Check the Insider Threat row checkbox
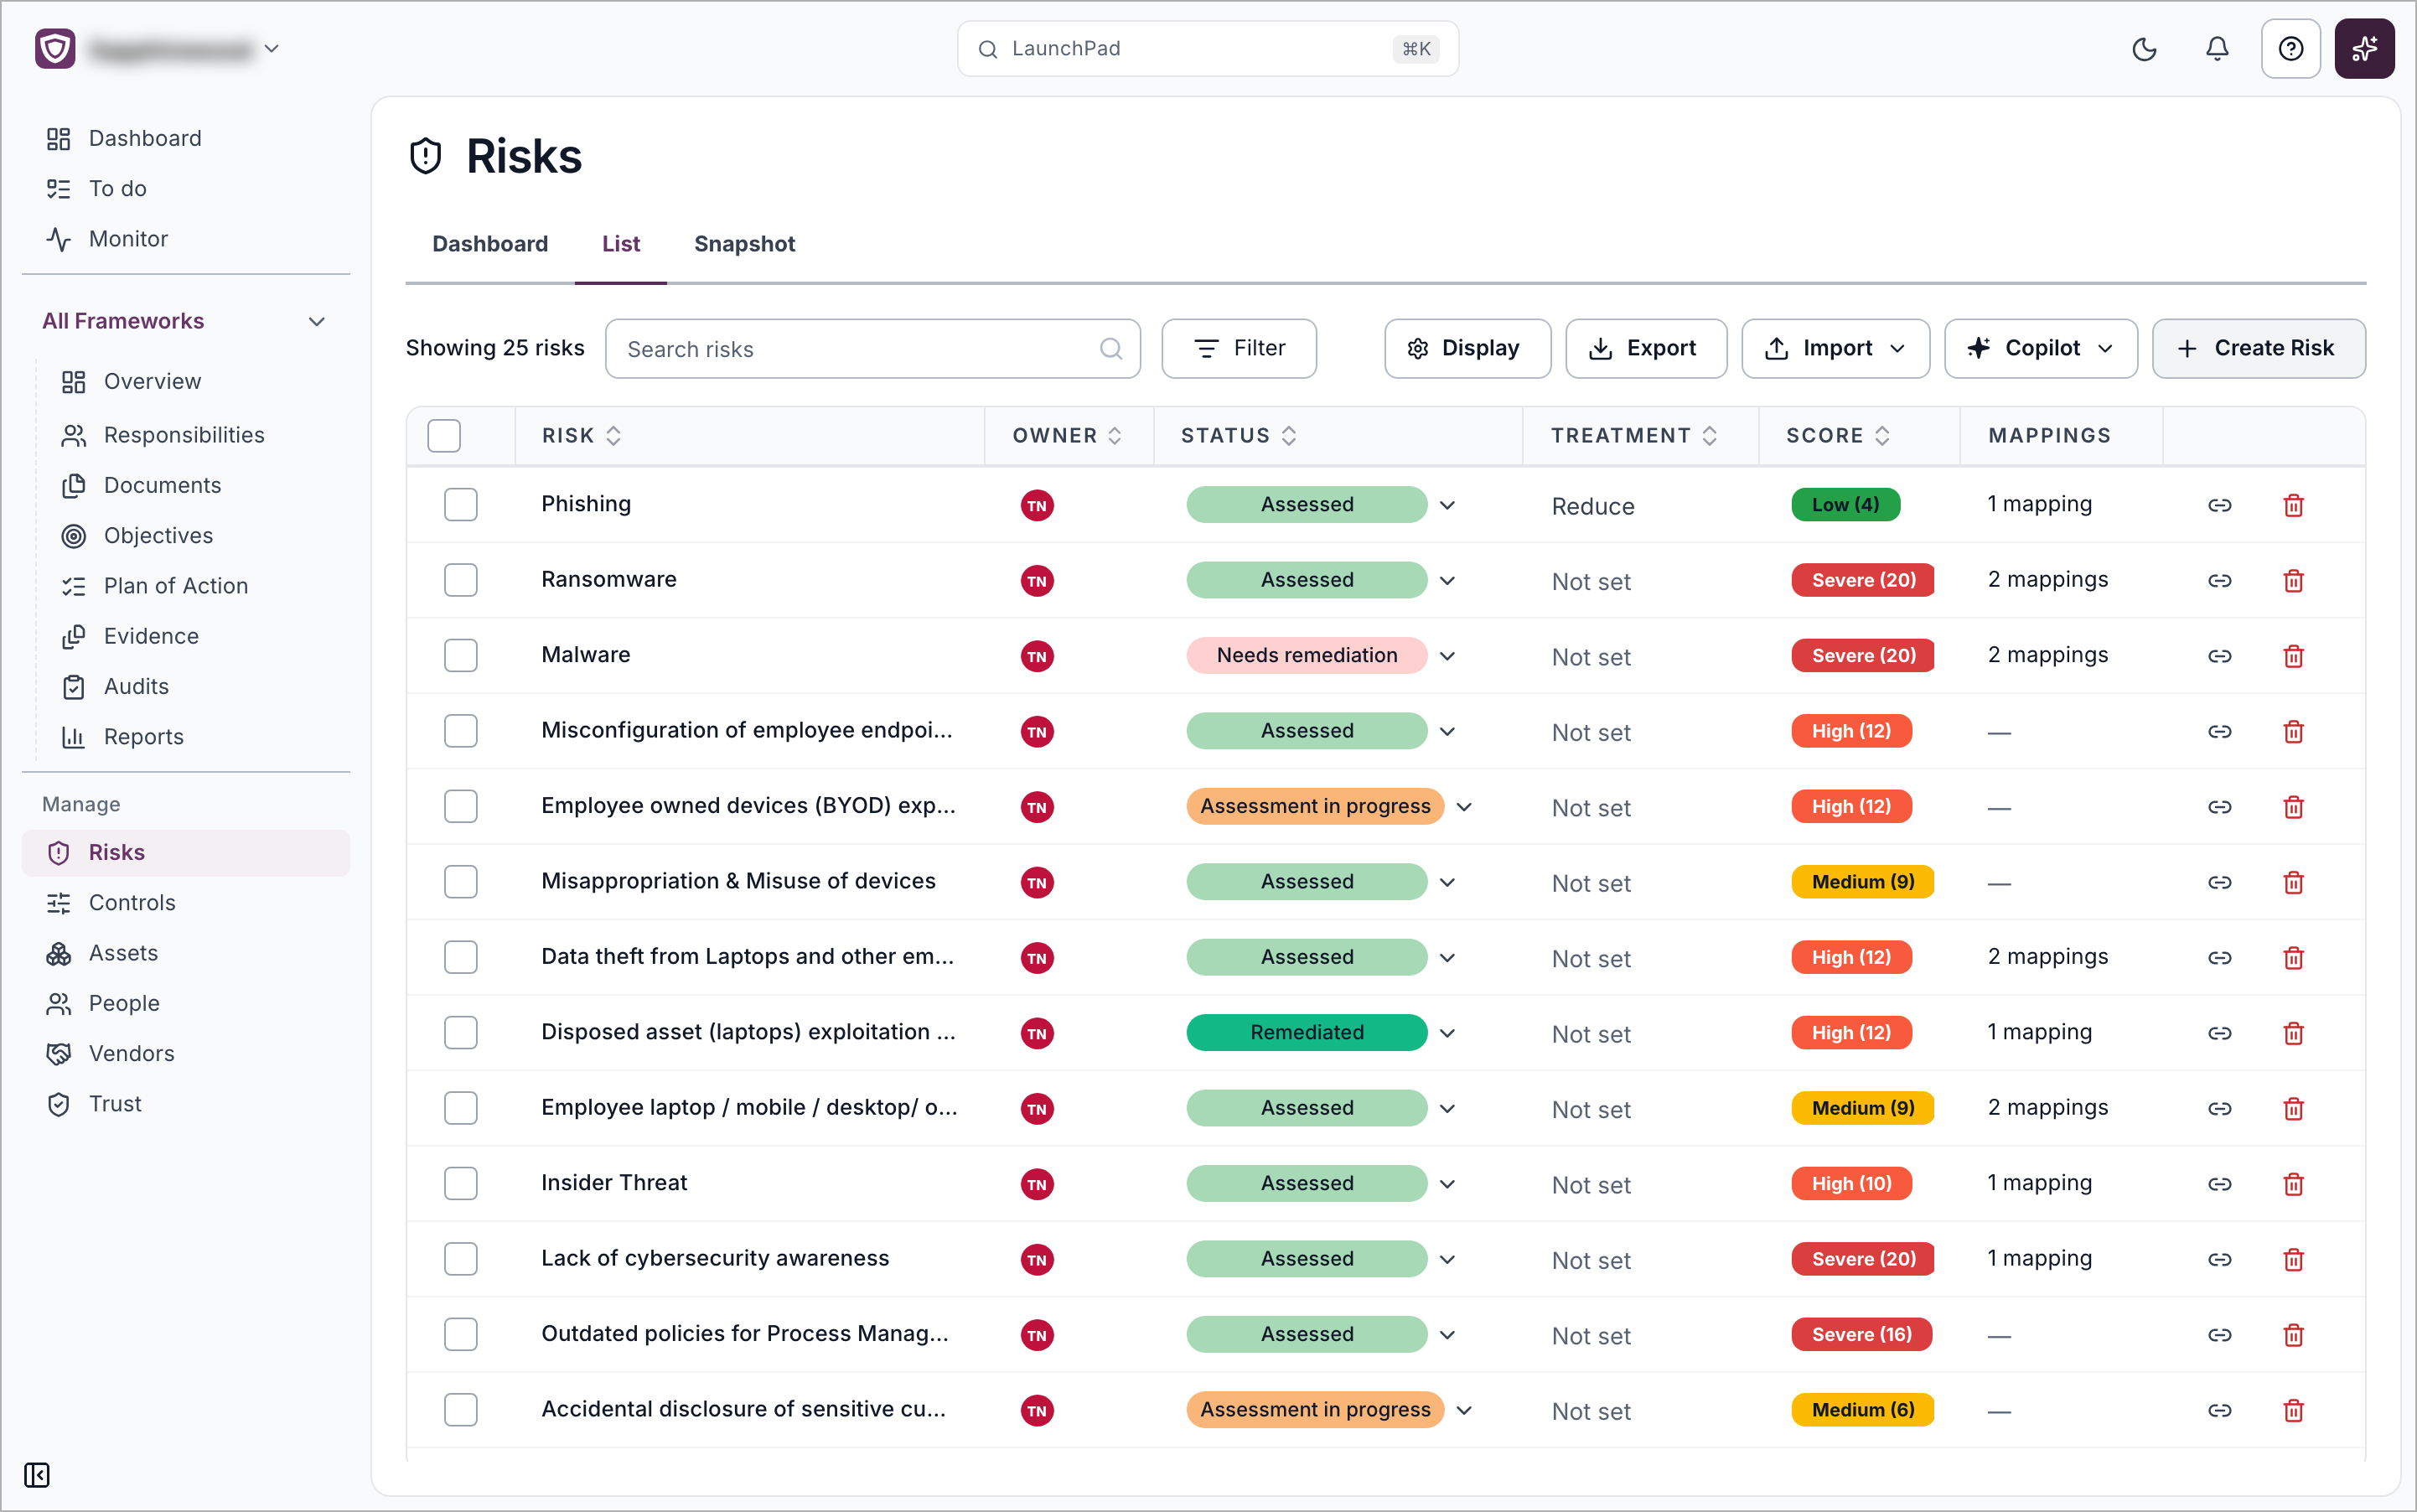The image size is (2417, 1512). (461, 1183)
